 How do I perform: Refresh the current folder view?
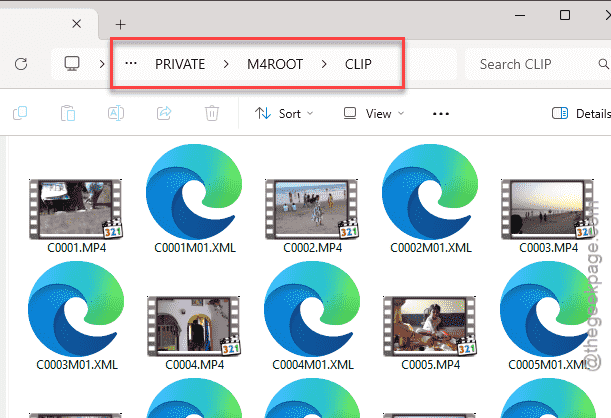(21, 64)
